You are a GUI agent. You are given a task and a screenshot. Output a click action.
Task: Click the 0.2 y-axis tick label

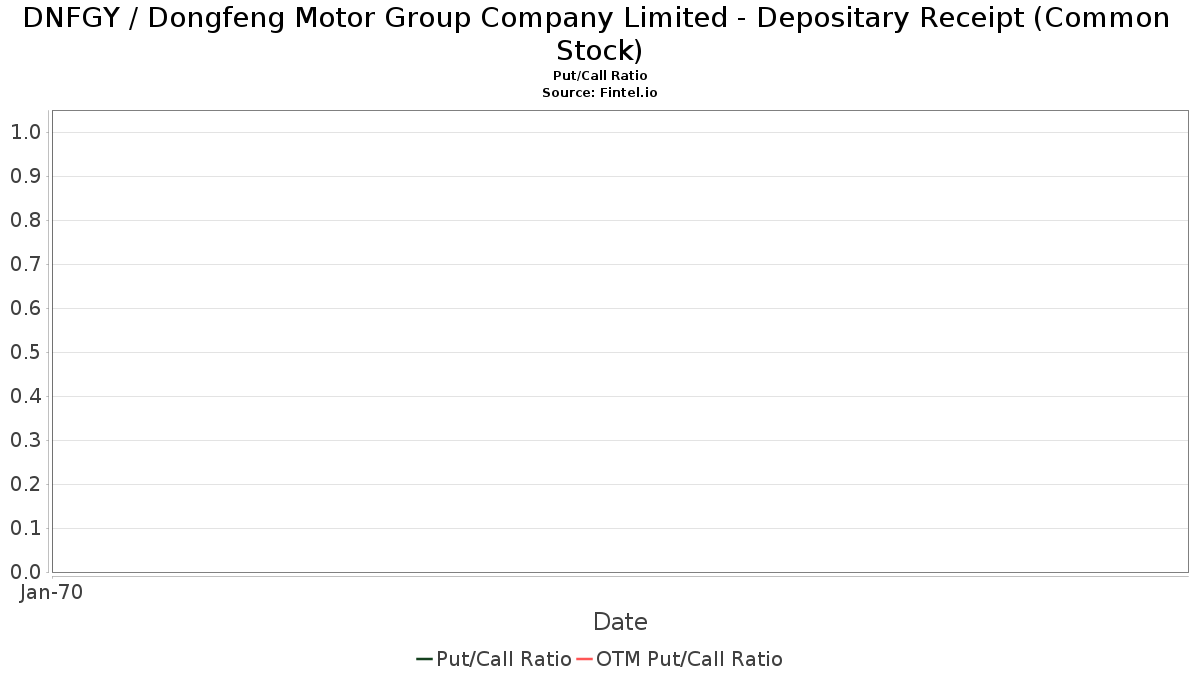click(26, 484)
